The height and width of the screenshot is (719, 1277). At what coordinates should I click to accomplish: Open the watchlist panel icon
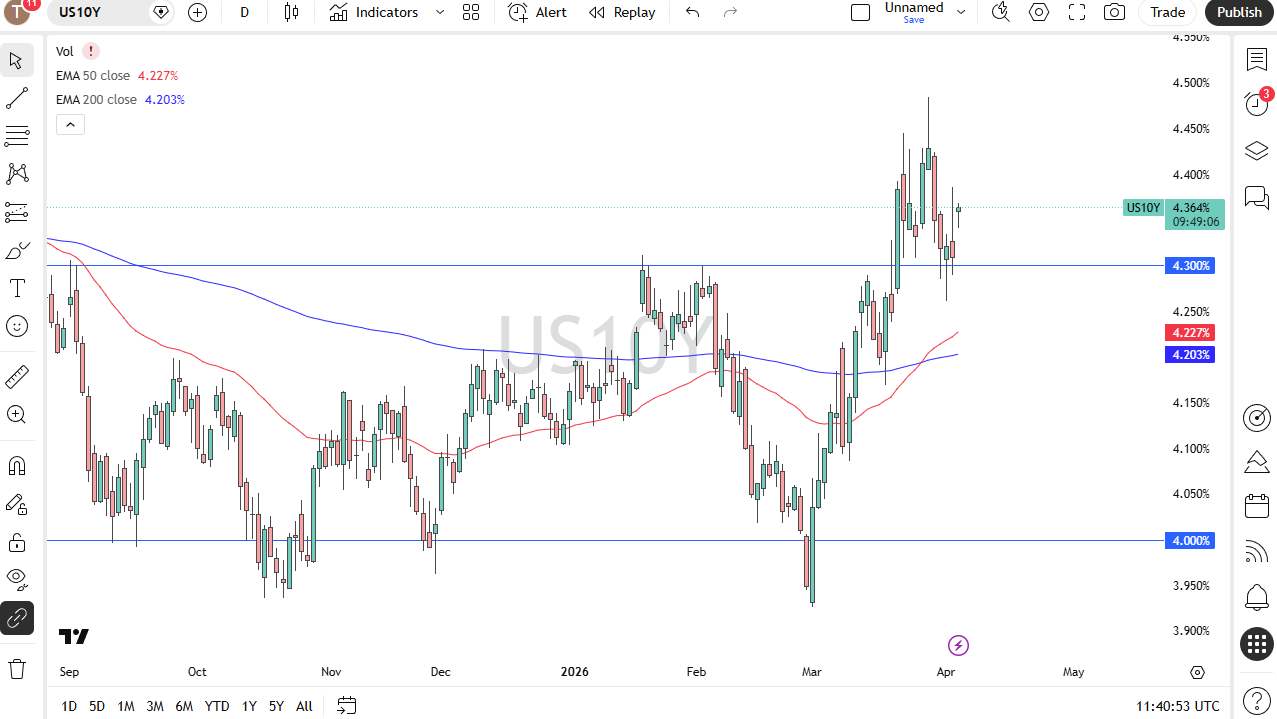(x=1257, y=59)
